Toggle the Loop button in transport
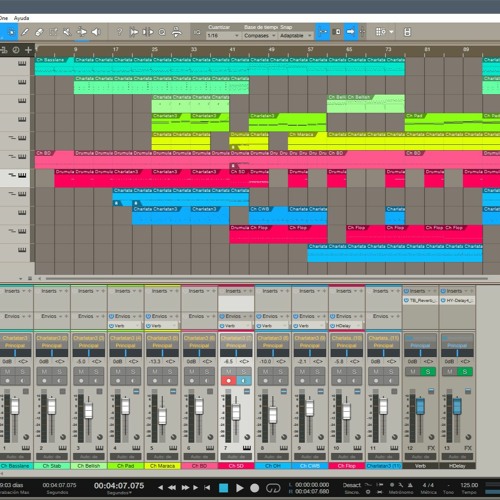This screenshot has width=500, height=500. click(x=273, y=488)
